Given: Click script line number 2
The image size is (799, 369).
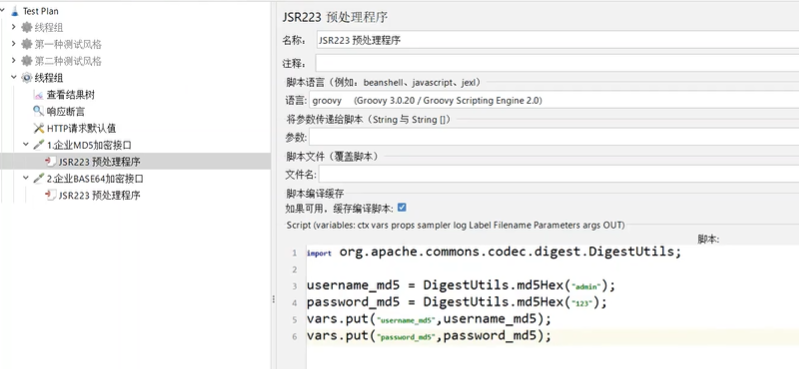Looking at the screenshot, I should pyautogui.click(x=294, y=269).
